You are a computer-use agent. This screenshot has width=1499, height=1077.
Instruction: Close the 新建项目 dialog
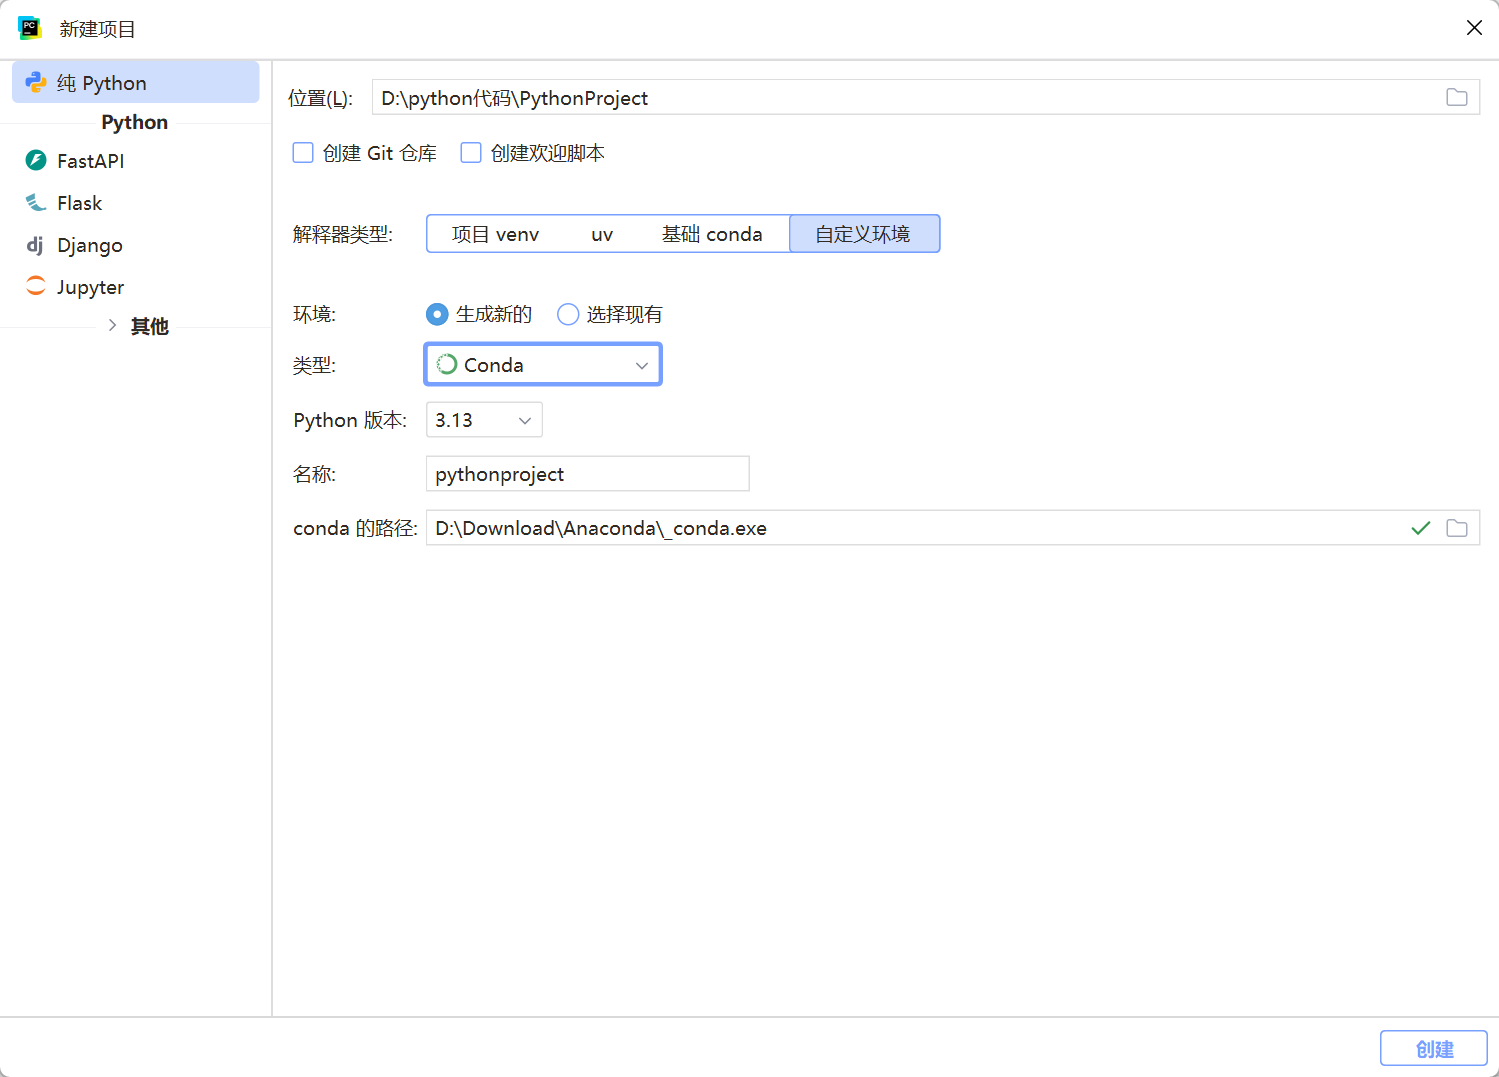pos(1474,28)
